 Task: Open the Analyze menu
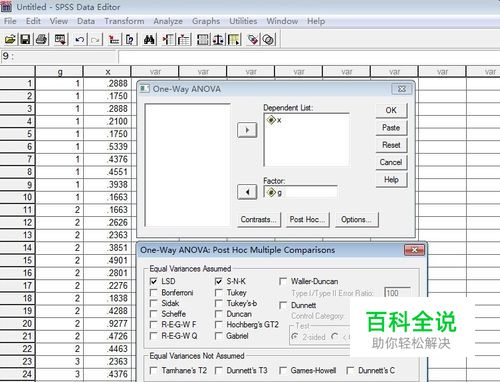point(168,21)
